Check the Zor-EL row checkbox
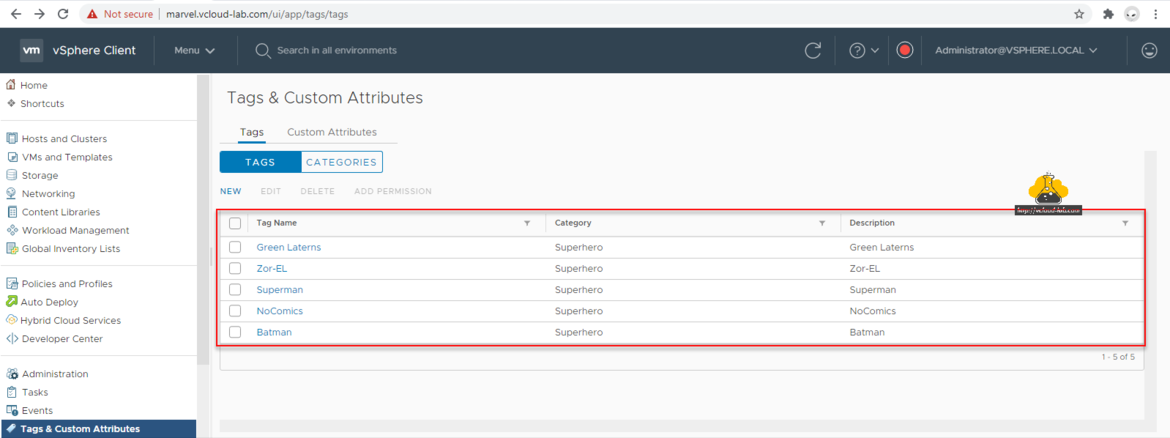The height and width of the screenshot is (438, 1170). click(235, 268)
